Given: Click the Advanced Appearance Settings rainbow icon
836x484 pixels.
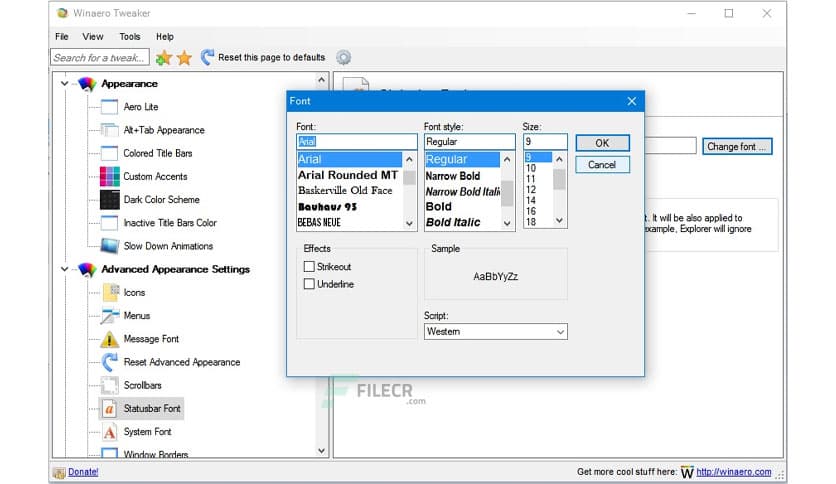Looking at the screenshot, I should coord(87,269).
